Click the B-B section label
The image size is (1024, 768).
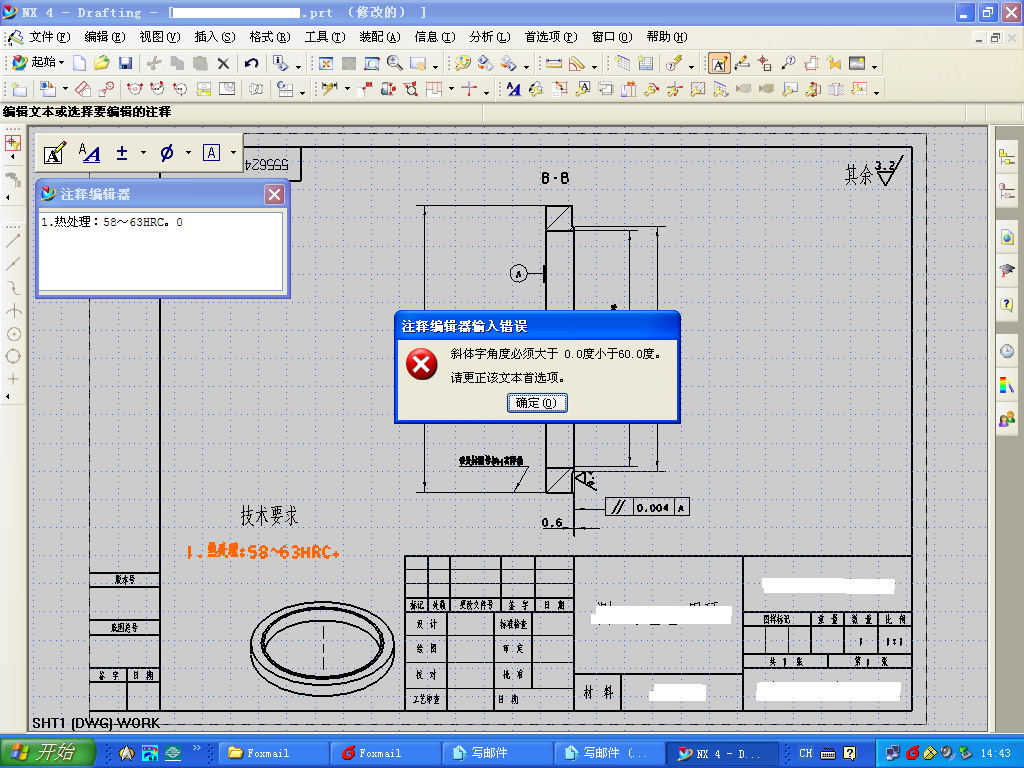pyautogui.click(x=555, y=178)
